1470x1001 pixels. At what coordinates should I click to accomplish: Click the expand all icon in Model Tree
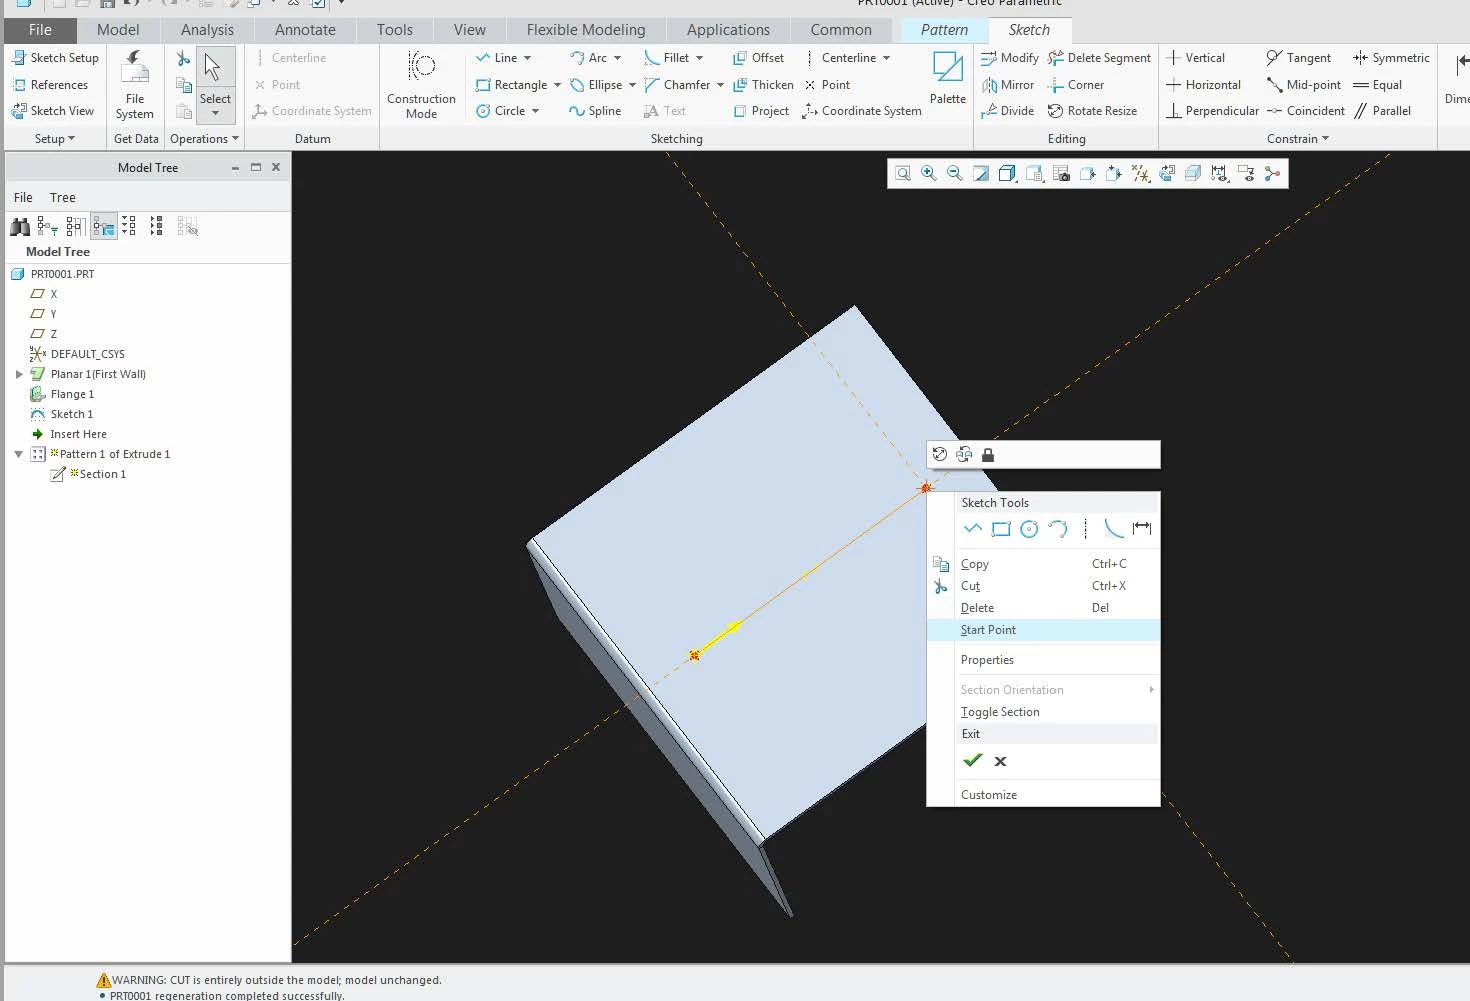tap(129, 227)
